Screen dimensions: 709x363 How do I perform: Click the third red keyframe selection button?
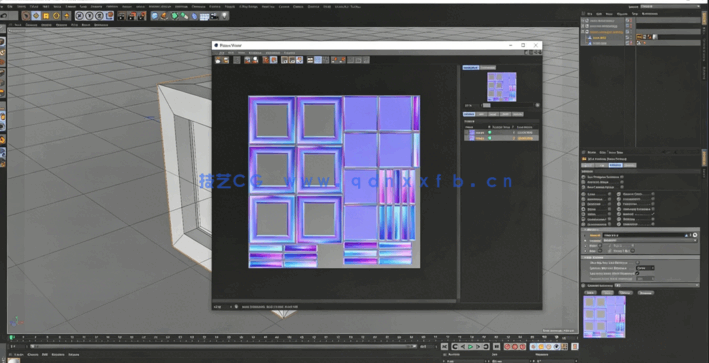coord(523,346)
